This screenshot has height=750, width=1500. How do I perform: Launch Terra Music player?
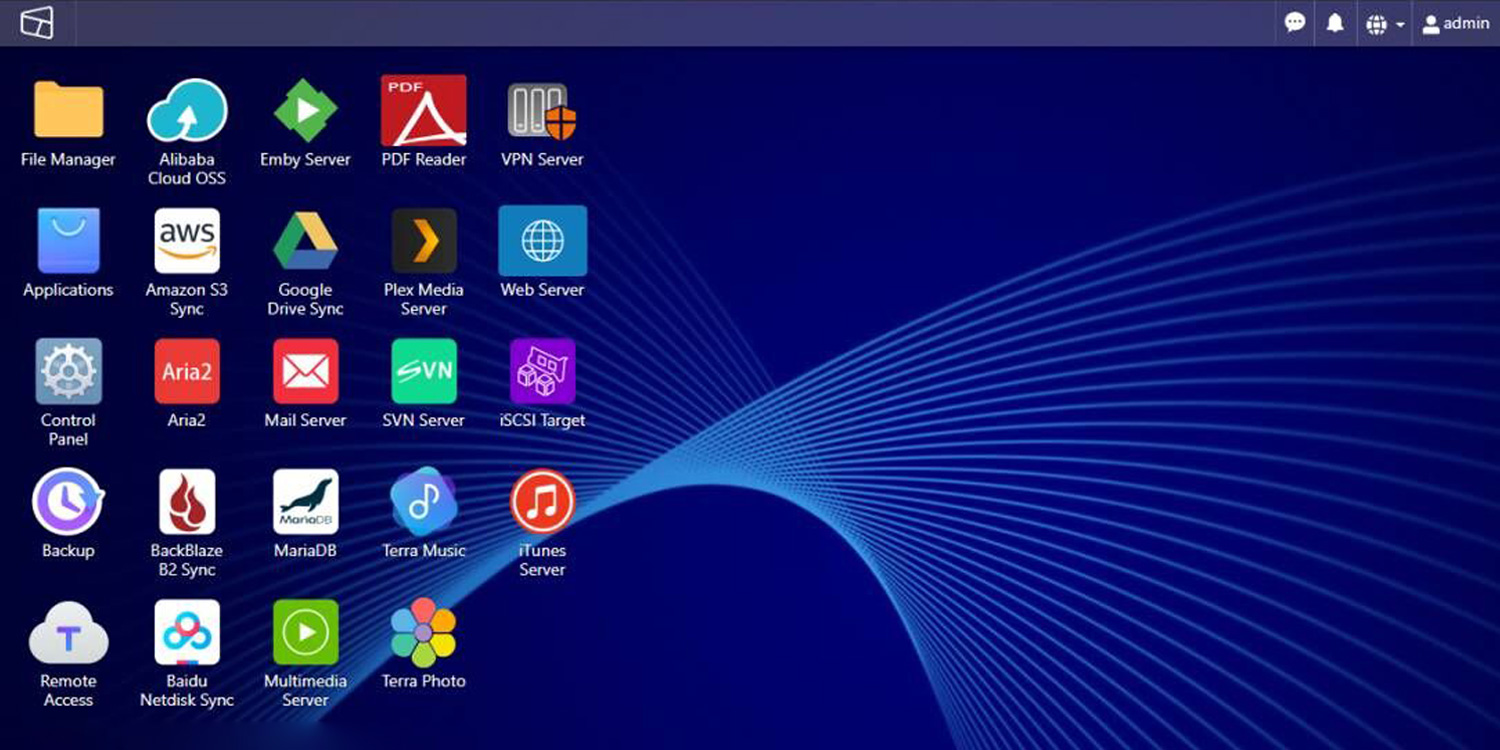pos(424,502)
